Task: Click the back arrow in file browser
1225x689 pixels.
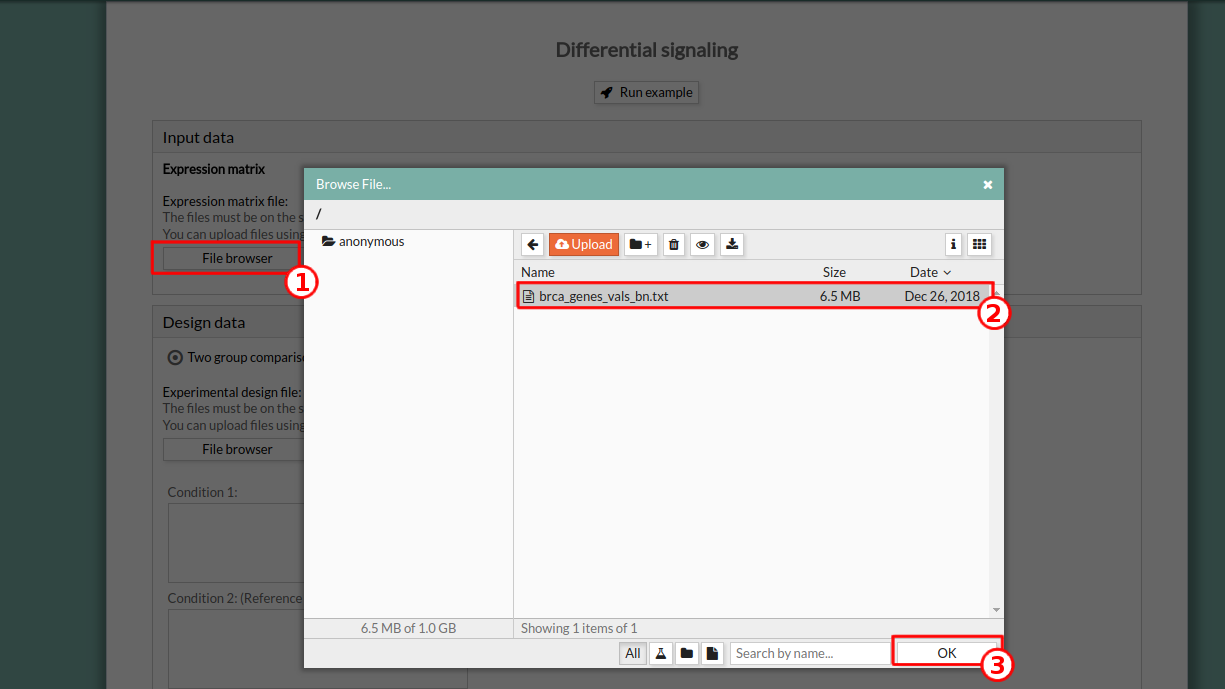Action: point(533,244)
